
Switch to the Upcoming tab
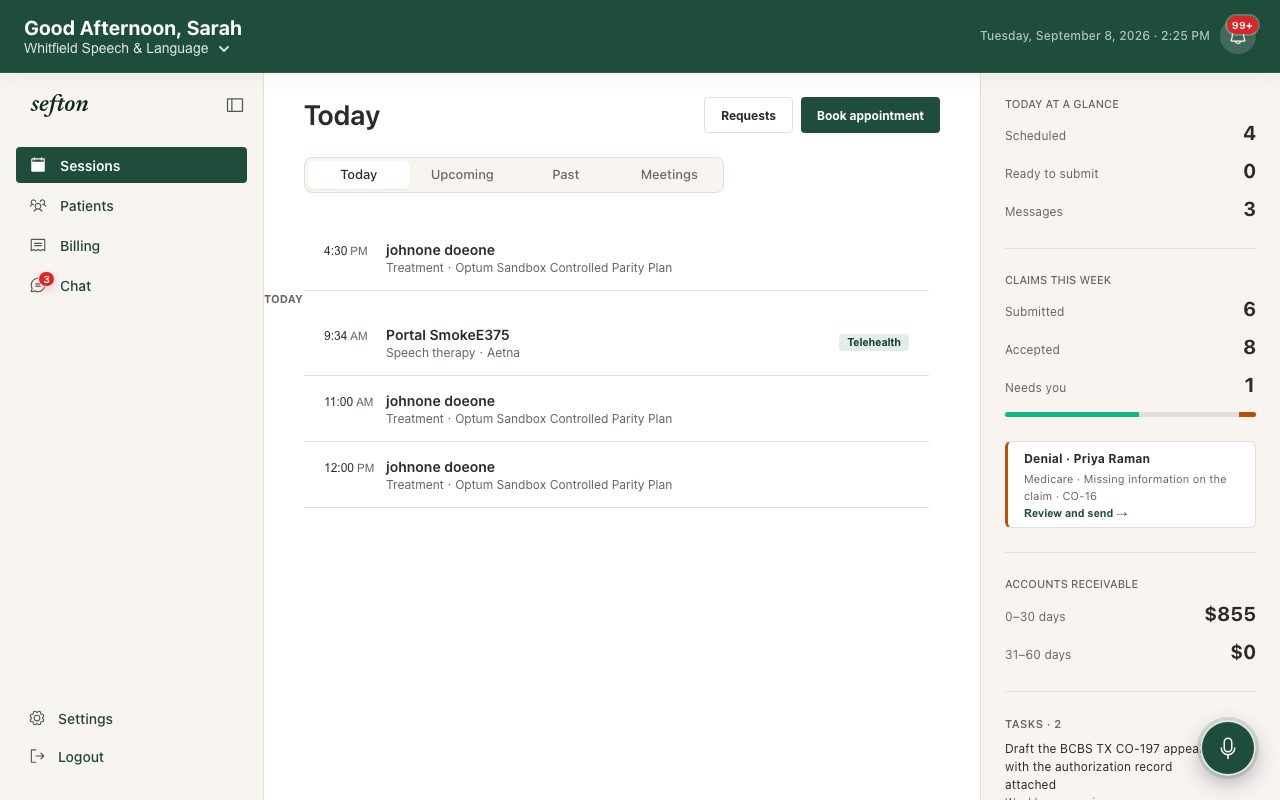point(462,174)
